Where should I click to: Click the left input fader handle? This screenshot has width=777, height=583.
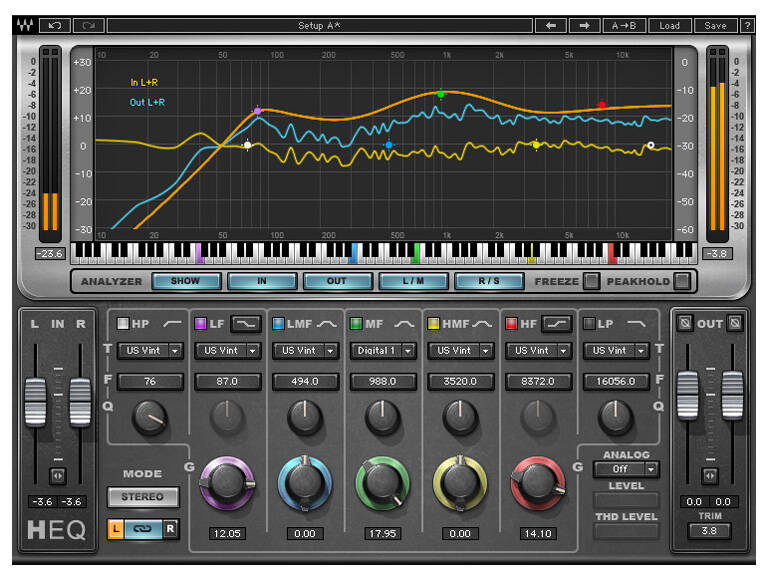pyautogui.click(x=35, y=402)
